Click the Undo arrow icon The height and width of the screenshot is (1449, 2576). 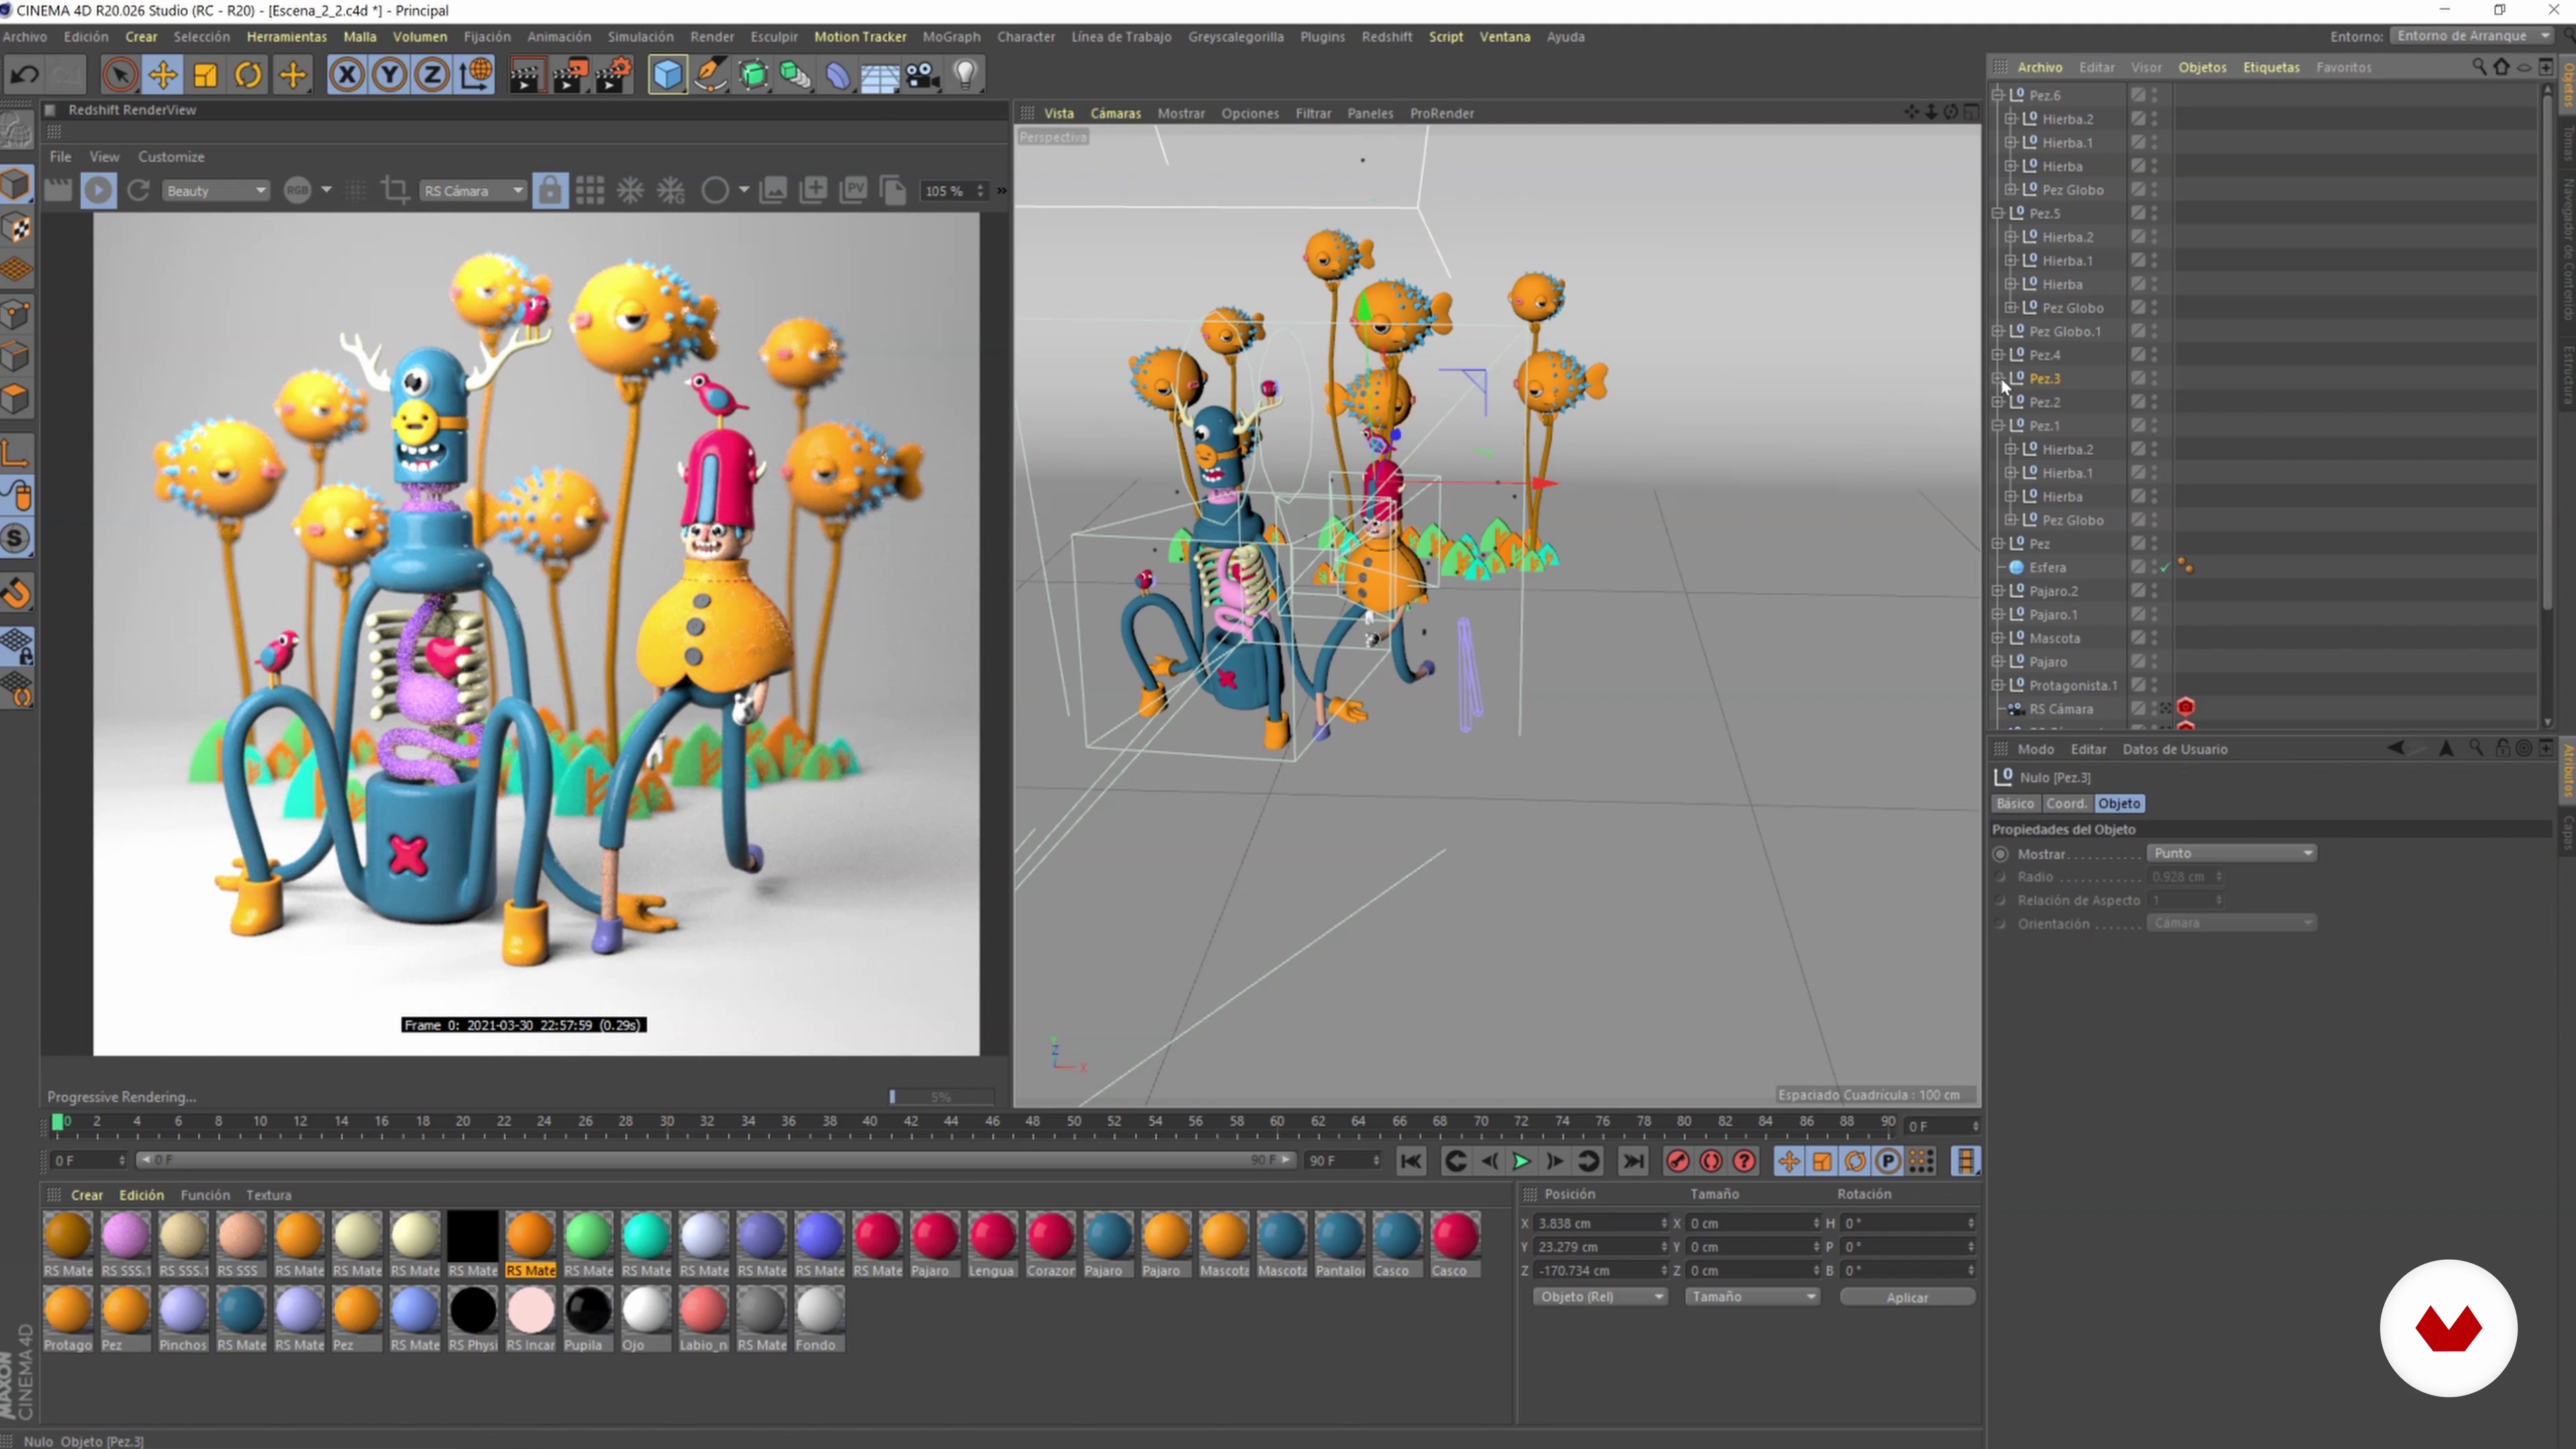pyautogui.click(x=25, y=75)
